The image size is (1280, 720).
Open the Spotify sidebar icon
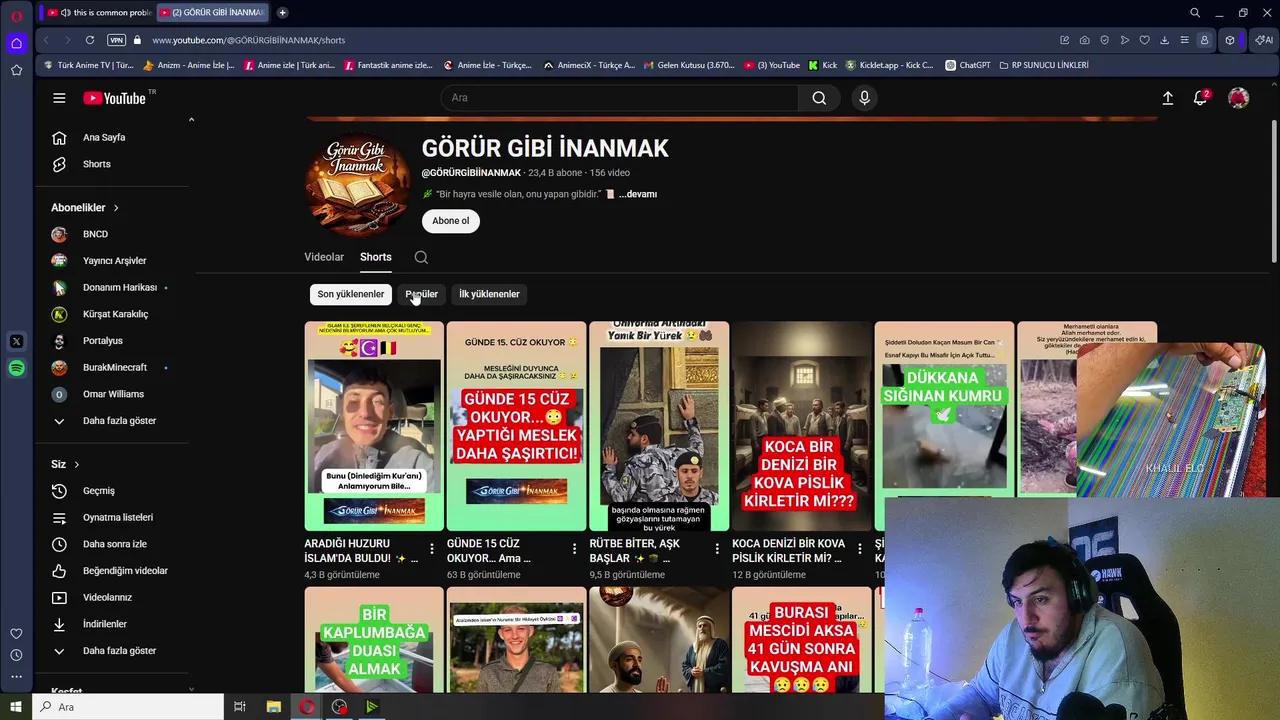pyautogui.click(x=16, y=368)
